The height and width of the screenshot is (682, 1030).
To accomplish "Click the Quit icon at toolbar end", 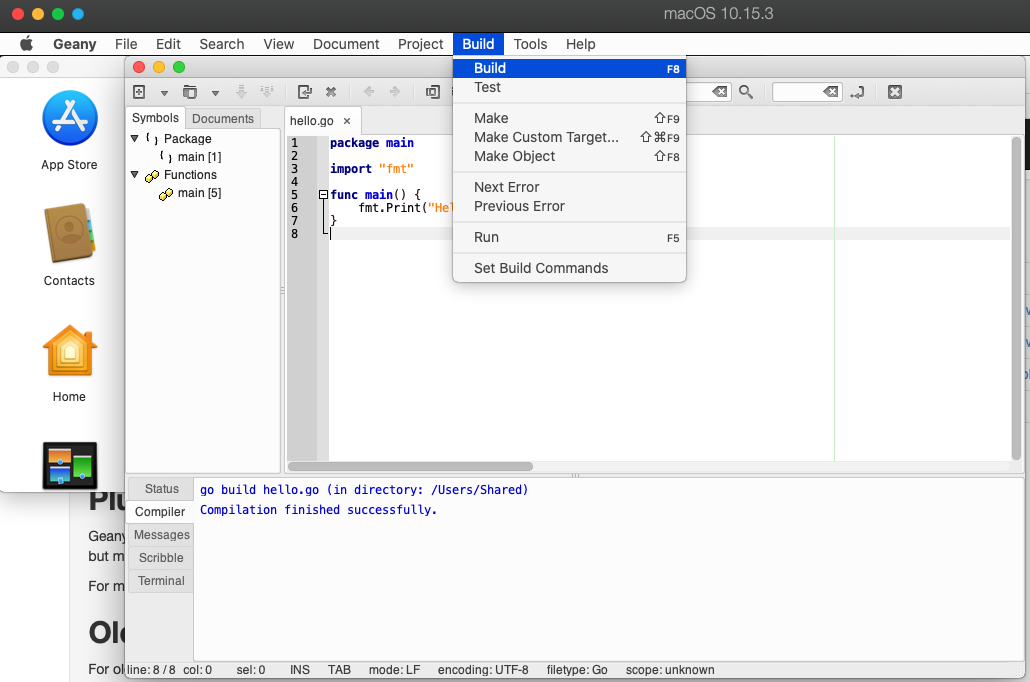I will pos(895,92).
